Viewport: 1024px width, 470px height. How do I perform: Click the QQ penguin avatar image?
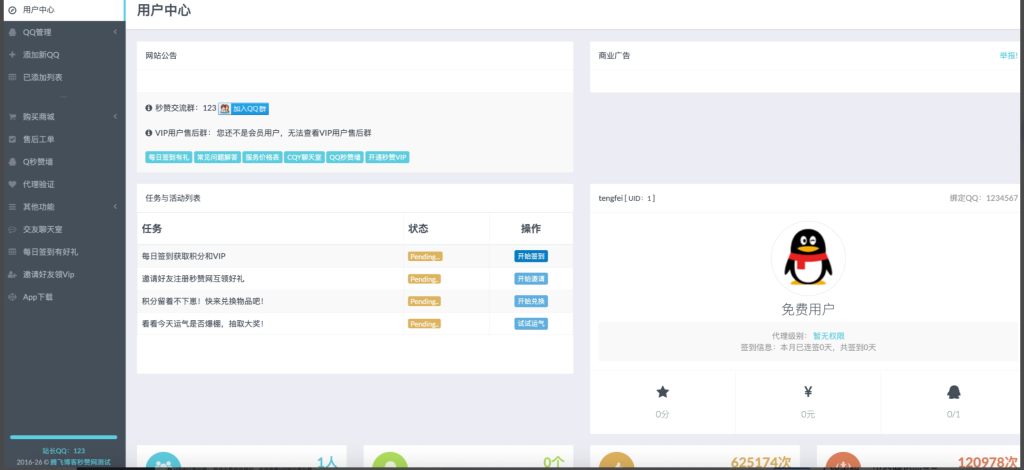[807, 257]
